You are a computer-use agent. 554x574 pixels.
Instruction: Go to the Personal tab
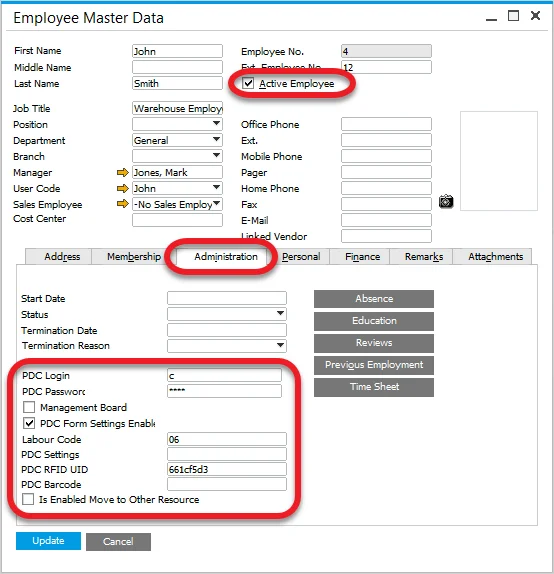301,256
